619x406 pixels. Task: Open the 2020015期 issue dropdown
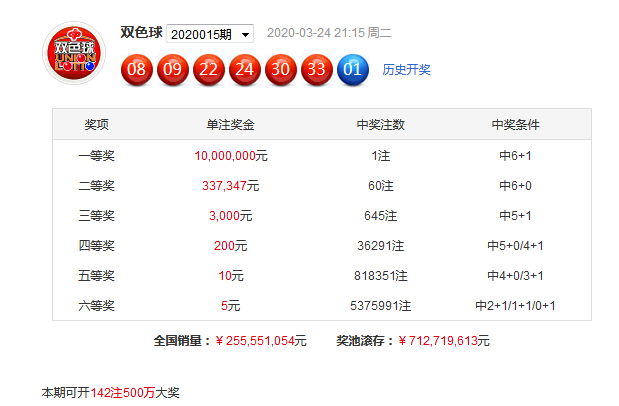pyautogui.click(x=210, y=34)
